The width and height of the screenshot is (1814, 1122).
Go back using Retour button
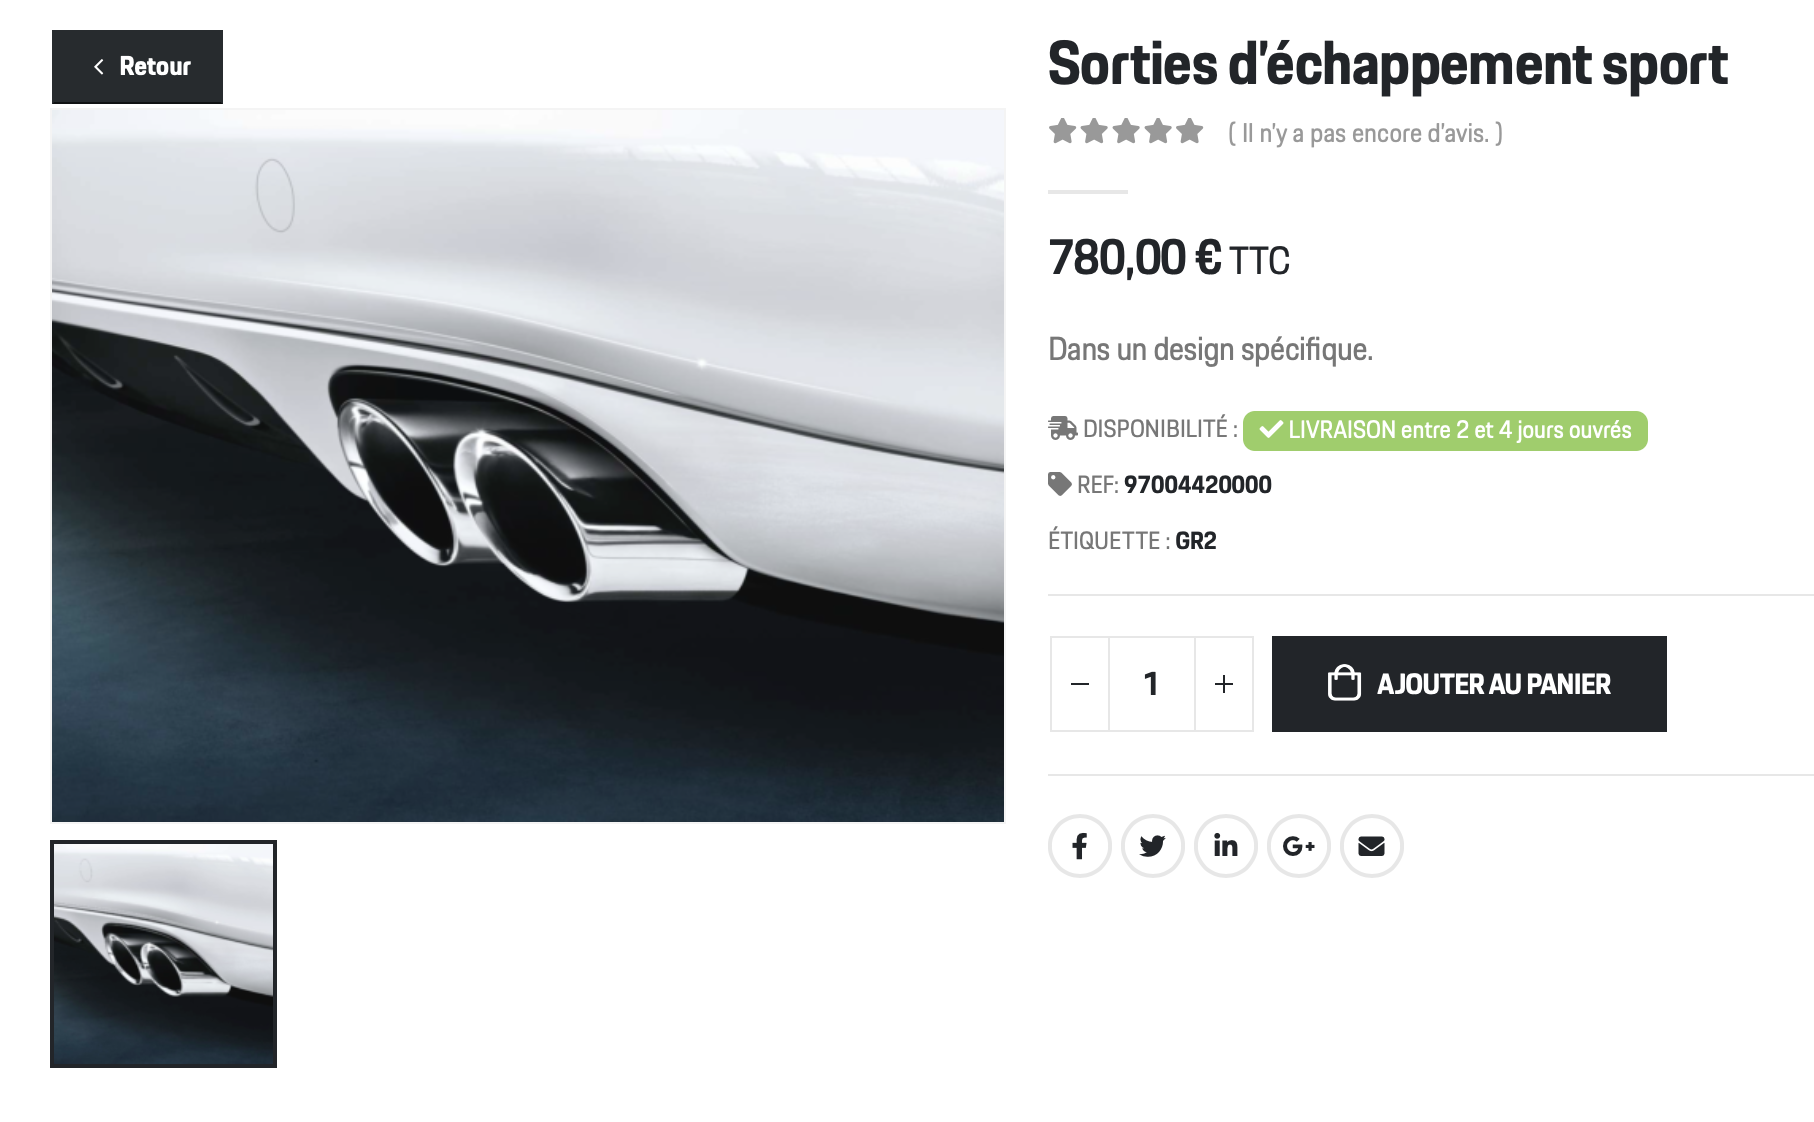click(x=137, y=67)
